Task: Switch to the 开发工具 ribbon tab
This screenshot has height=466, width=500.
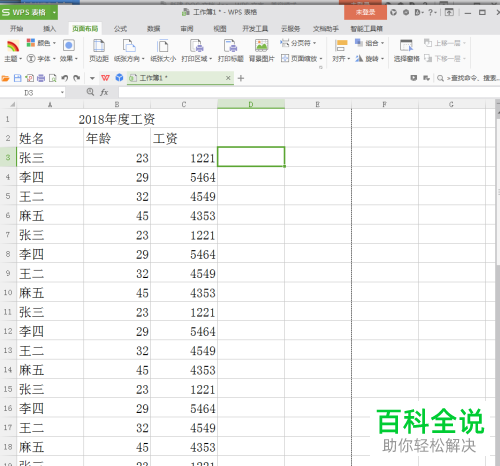Action: click(255, 29)
